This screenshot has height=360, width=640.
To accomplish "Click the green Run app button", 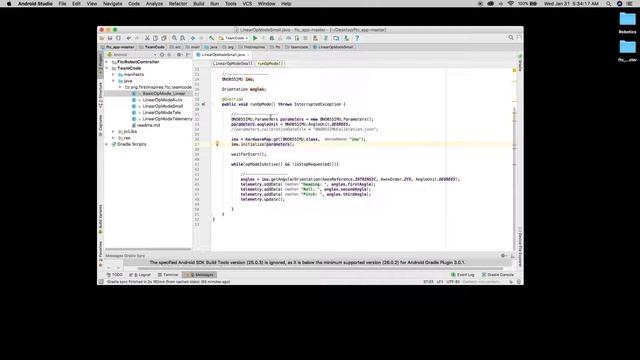I will click(x=255, y=38).
